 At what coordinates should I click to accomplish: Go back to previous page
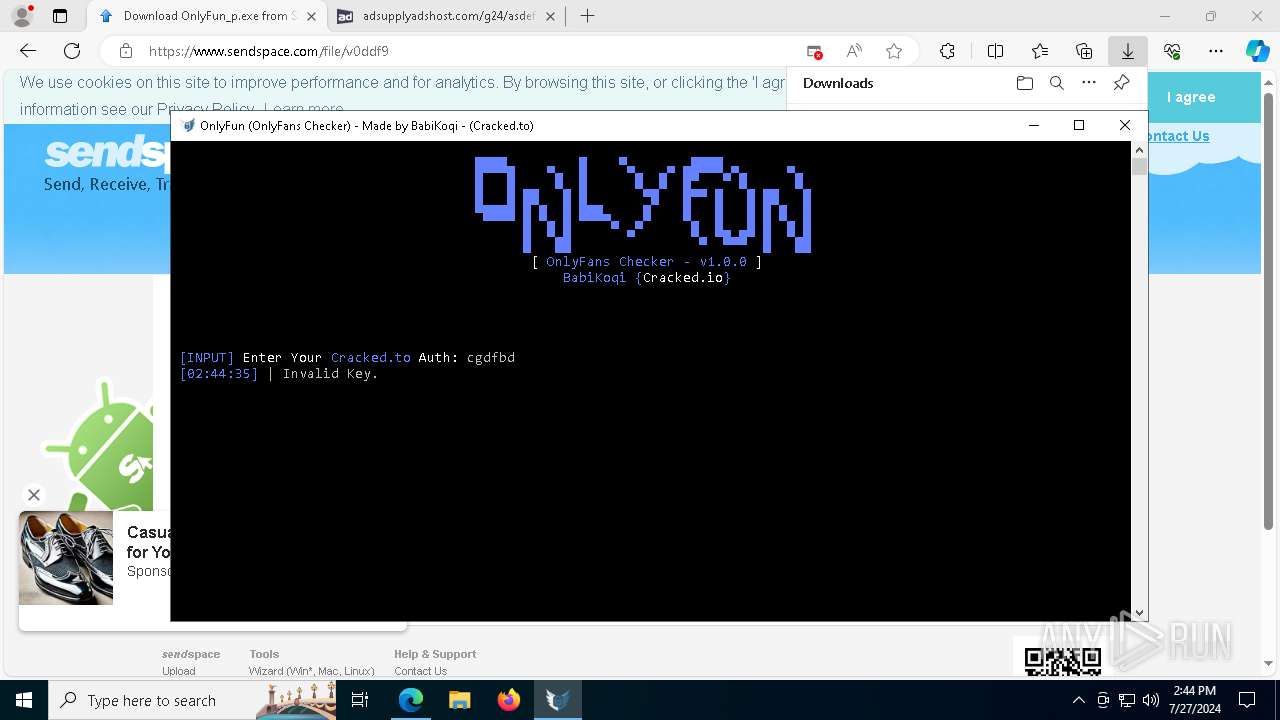(x=28, y=51)
